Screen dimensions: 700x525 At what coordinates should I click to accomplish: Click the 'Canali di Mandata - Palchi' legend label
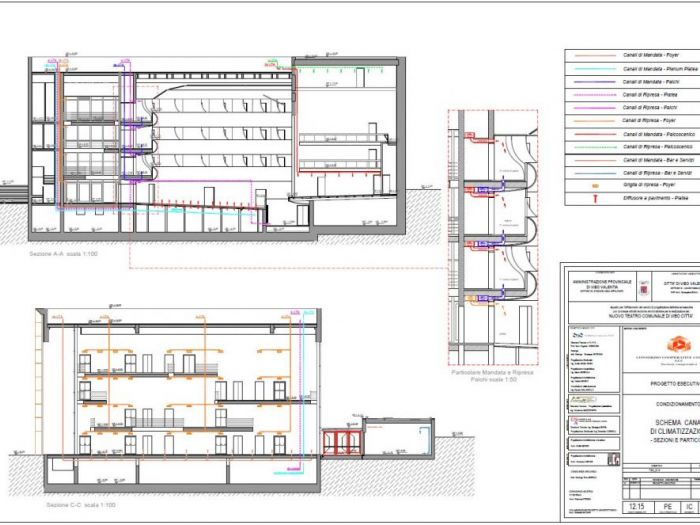coord(651,82)
